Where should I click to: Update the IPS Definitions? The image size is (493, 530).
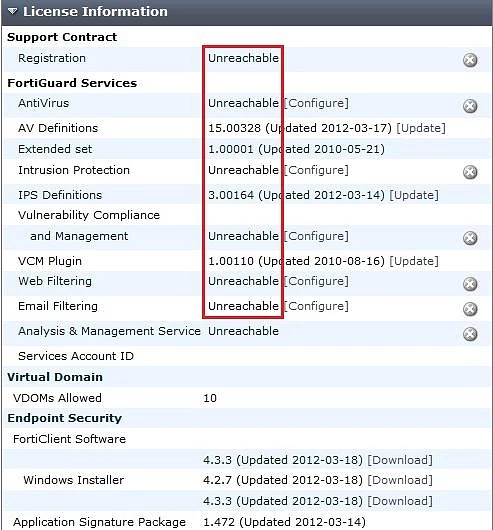(x=414, y=195)
